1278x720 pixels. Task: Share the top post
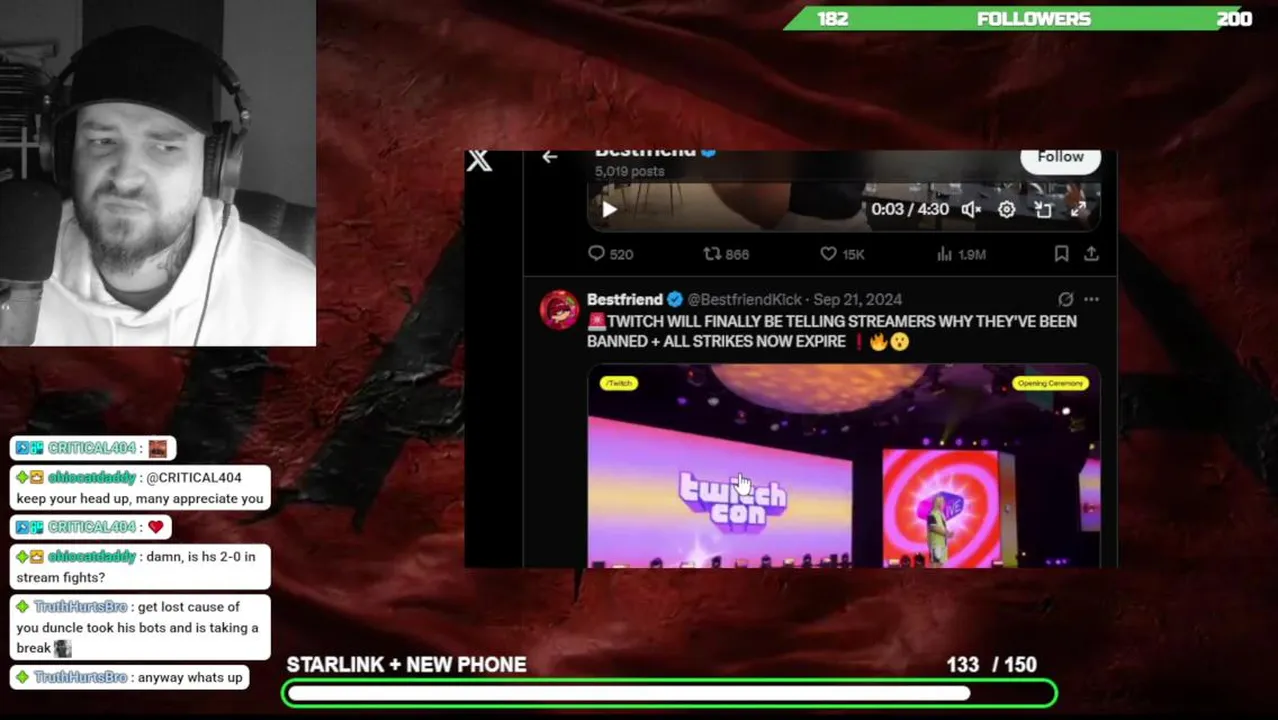click(x=1091, y=254)
